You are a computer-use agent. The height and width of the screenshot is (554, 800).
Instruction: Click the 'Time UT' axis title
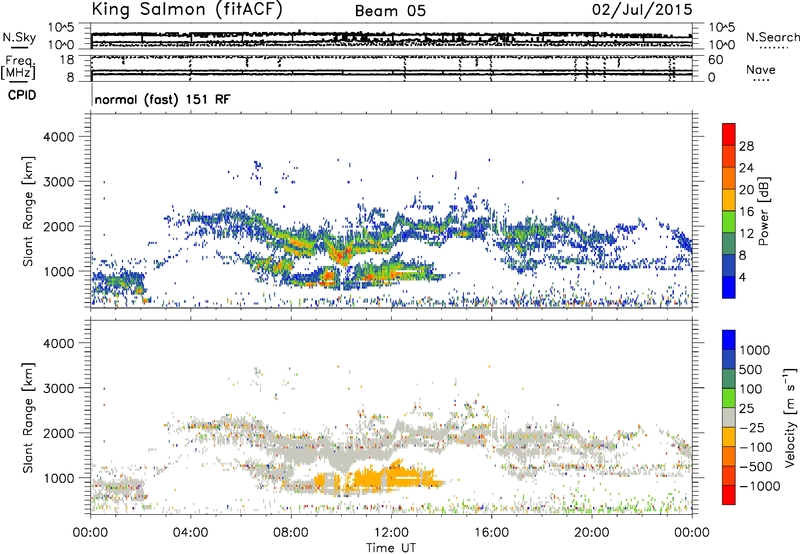(x=391, y=547)
